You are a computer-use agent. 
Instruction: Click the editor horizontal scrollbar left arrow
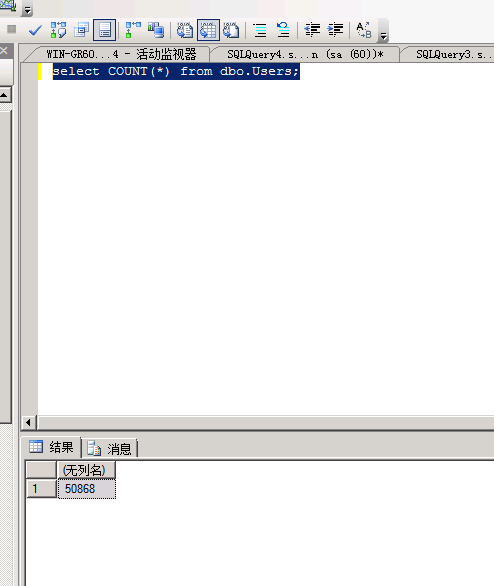[28, 423]
